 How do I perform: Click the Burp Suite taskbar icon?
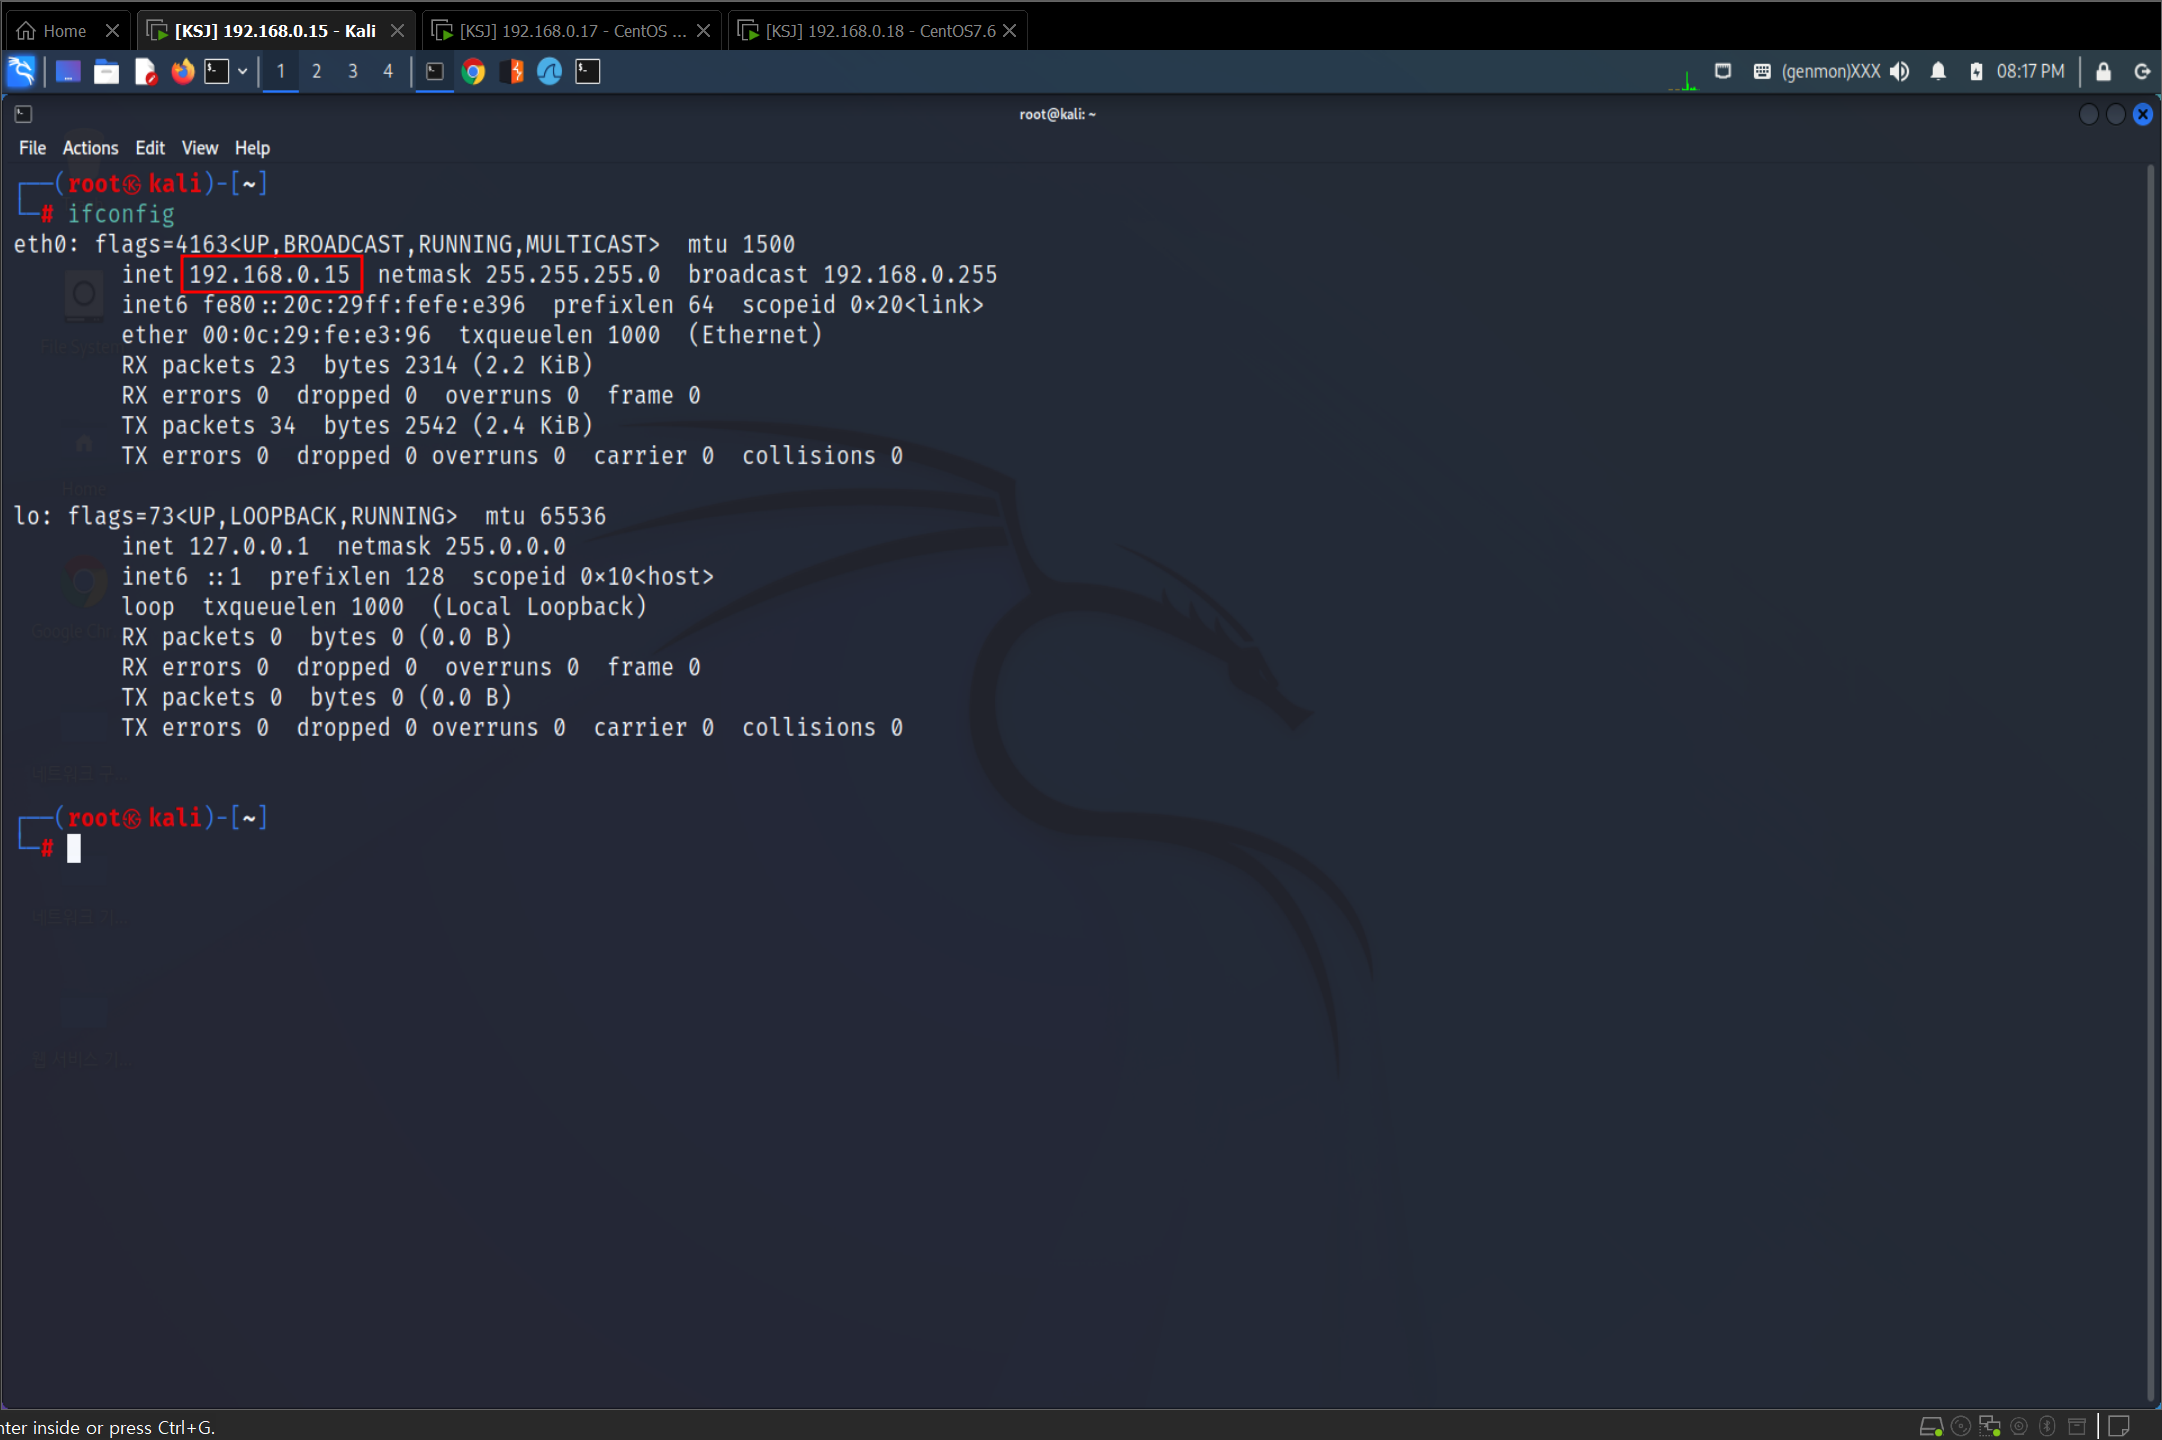click(512, 71)
